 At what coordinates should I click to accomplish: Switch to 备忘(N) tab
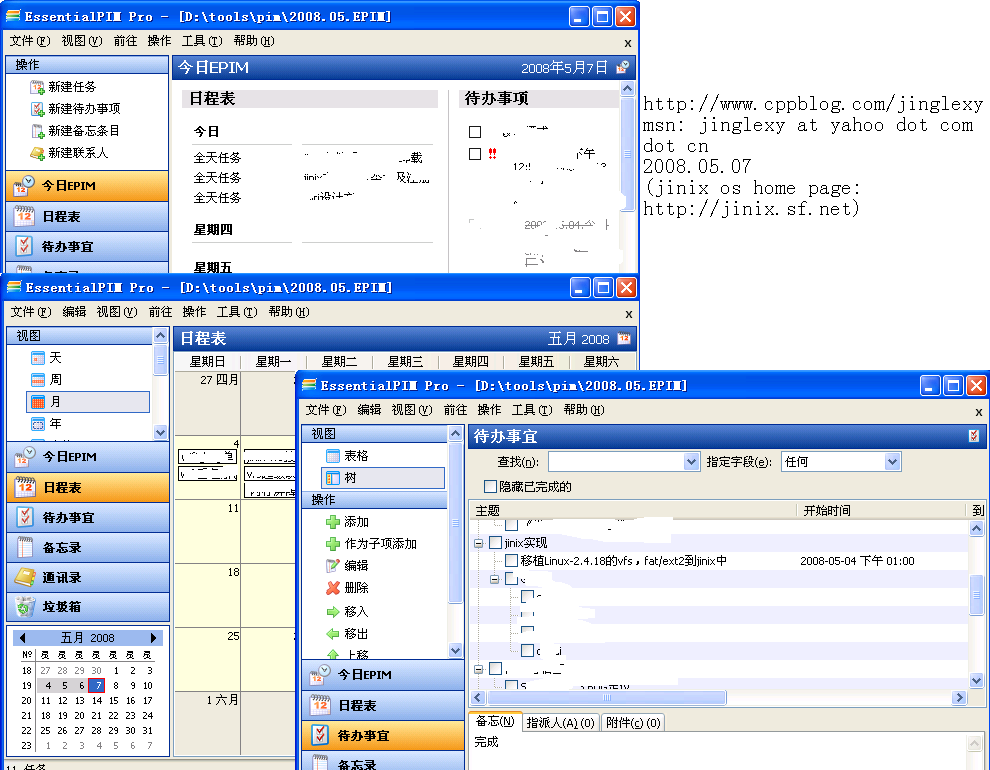coord(495,721)
